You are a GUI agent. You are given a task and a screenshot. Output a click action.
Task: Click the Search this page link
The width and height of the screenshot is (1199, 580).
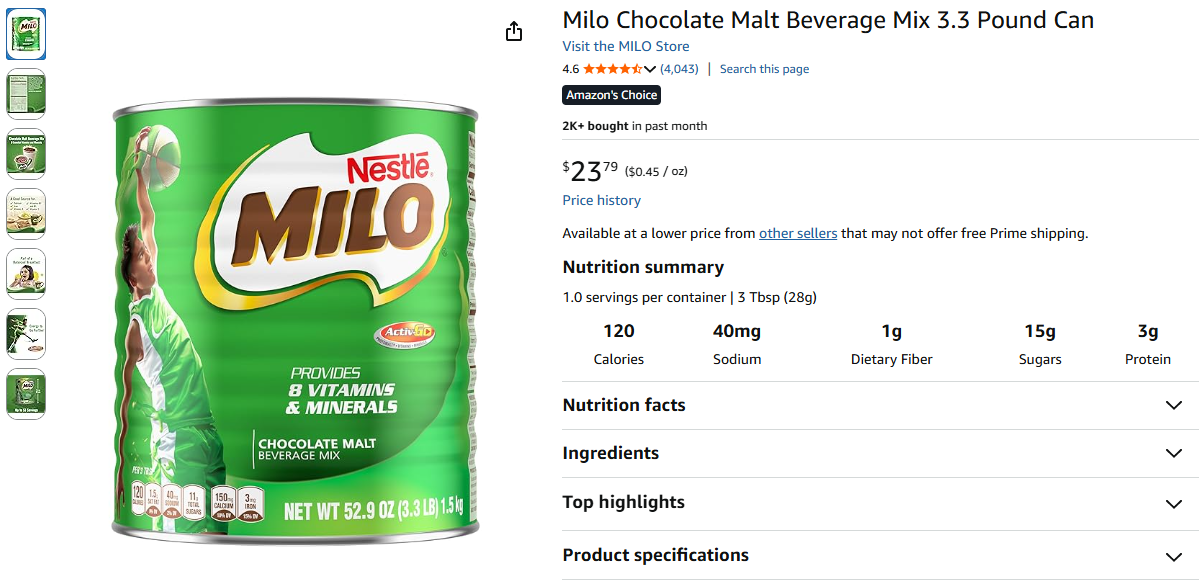[764, 69]
